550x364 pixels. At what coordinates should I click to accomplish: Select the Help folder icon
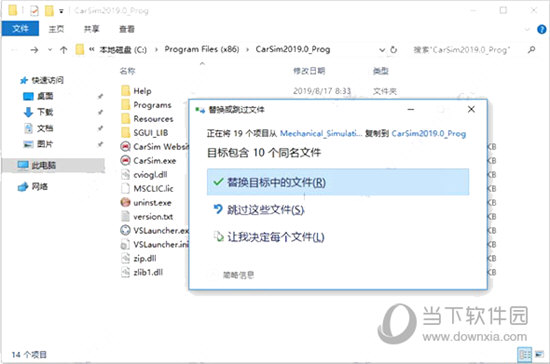click(126, 91)
